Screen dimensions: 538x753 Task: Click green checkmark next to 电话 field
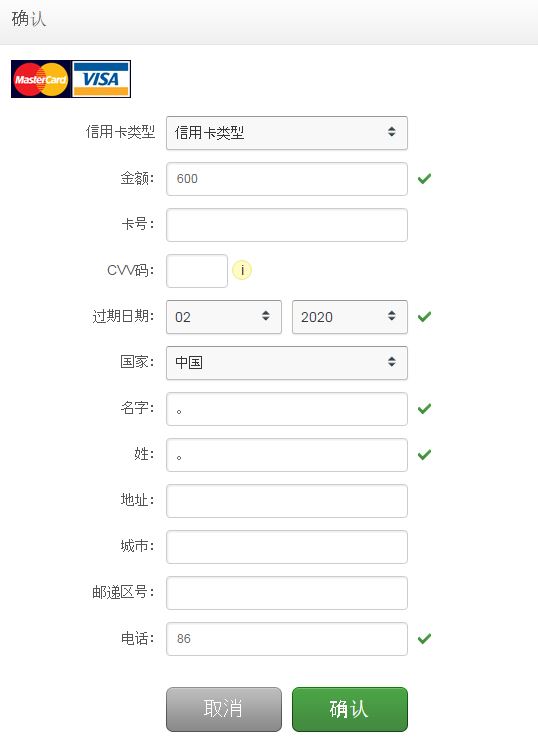424,639
